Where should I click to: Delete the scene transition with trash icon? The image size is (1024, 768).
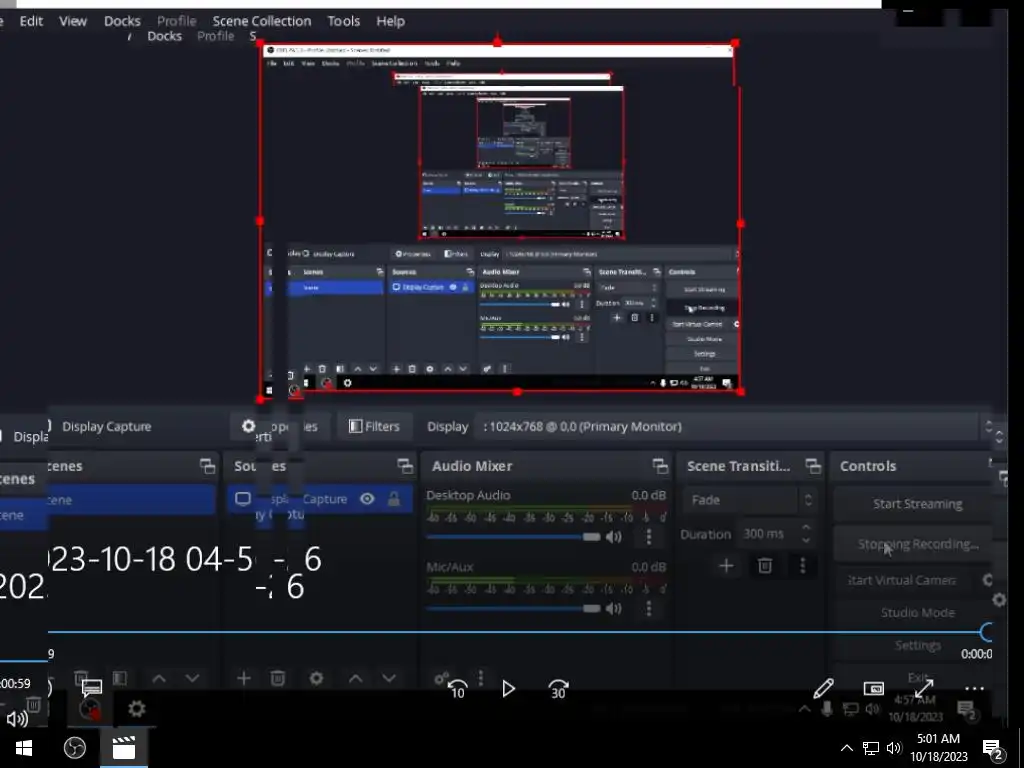(x=765, y=566)
